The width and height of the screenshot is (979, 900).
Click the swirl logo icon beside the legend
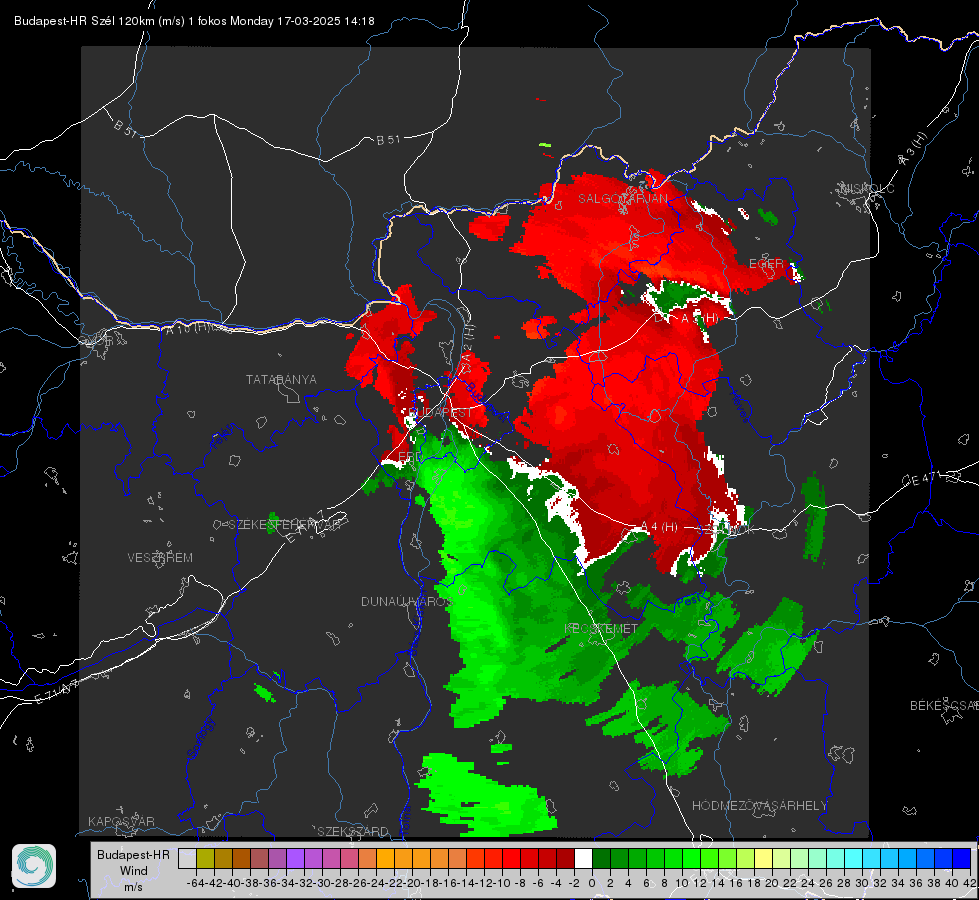34,866
